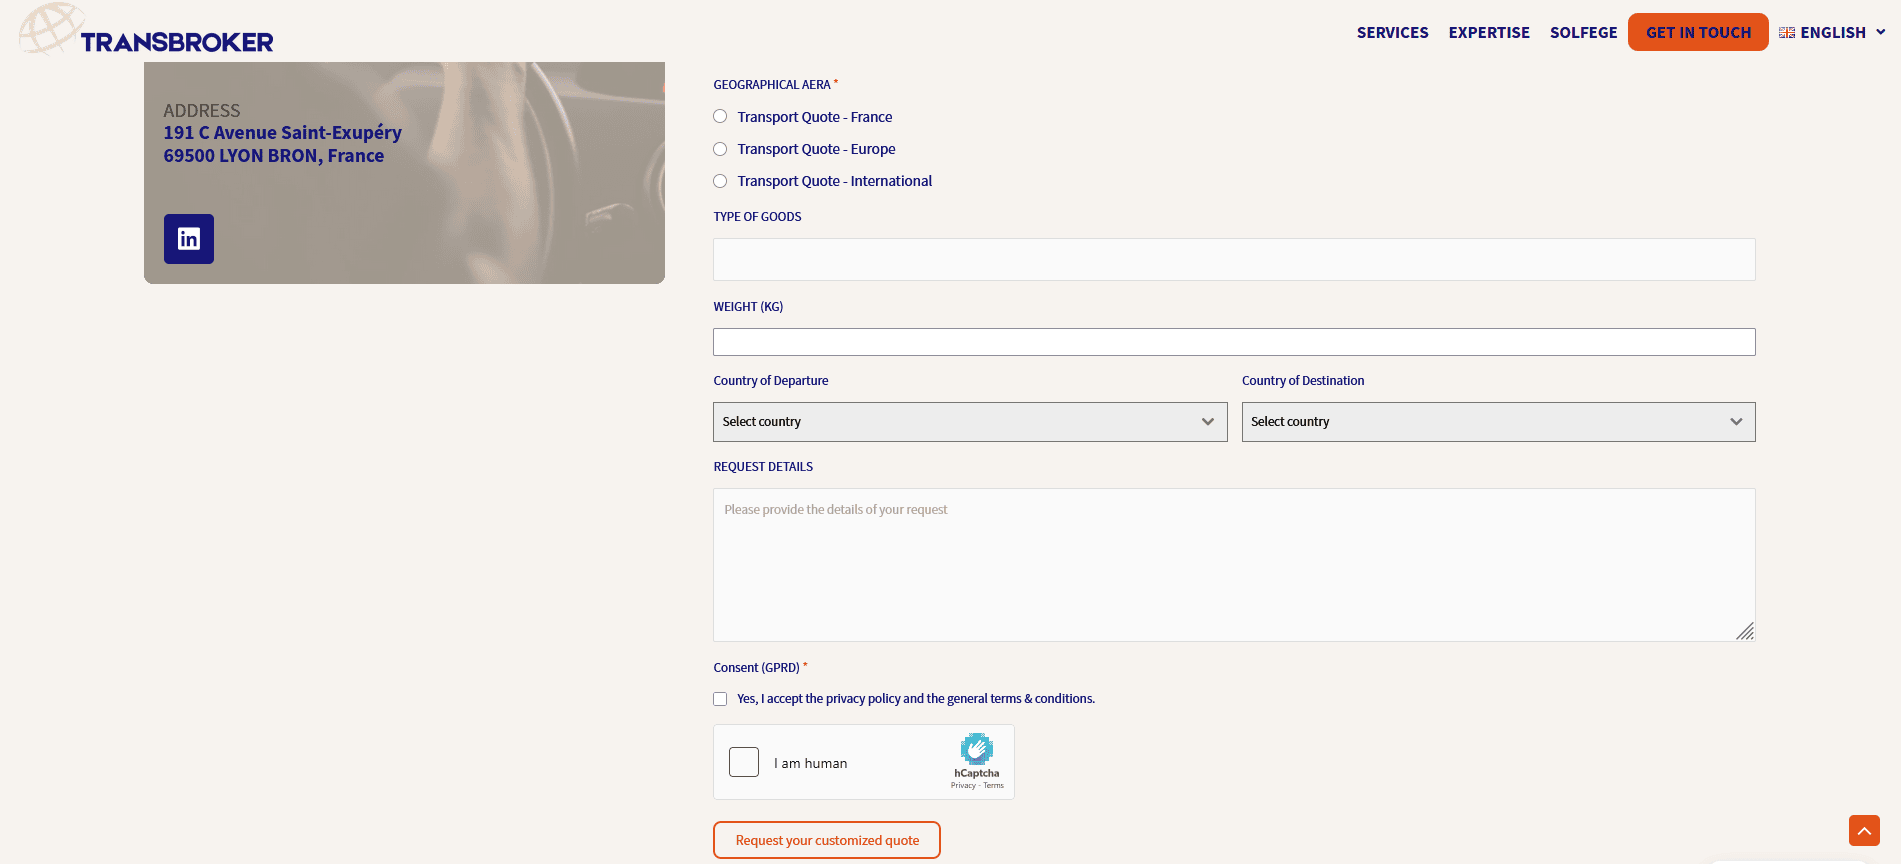
Task: Submit Request your customized quote button
Action: (x=826, y=840)
